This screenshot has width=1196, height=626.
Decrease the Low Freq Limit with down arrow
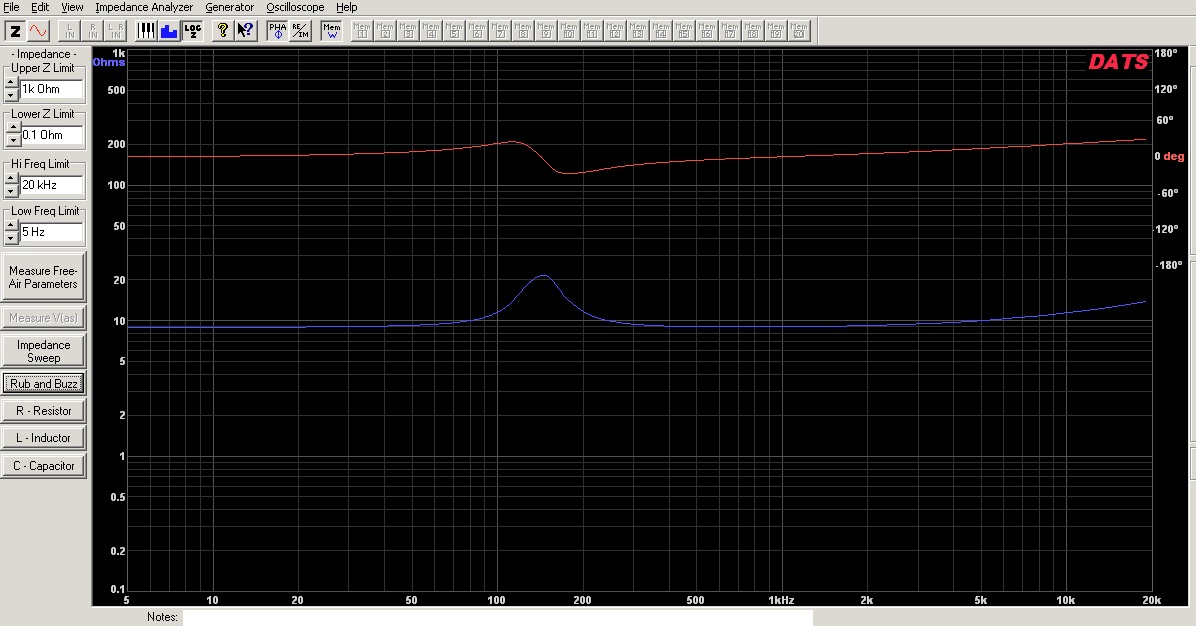coord(11,238)
